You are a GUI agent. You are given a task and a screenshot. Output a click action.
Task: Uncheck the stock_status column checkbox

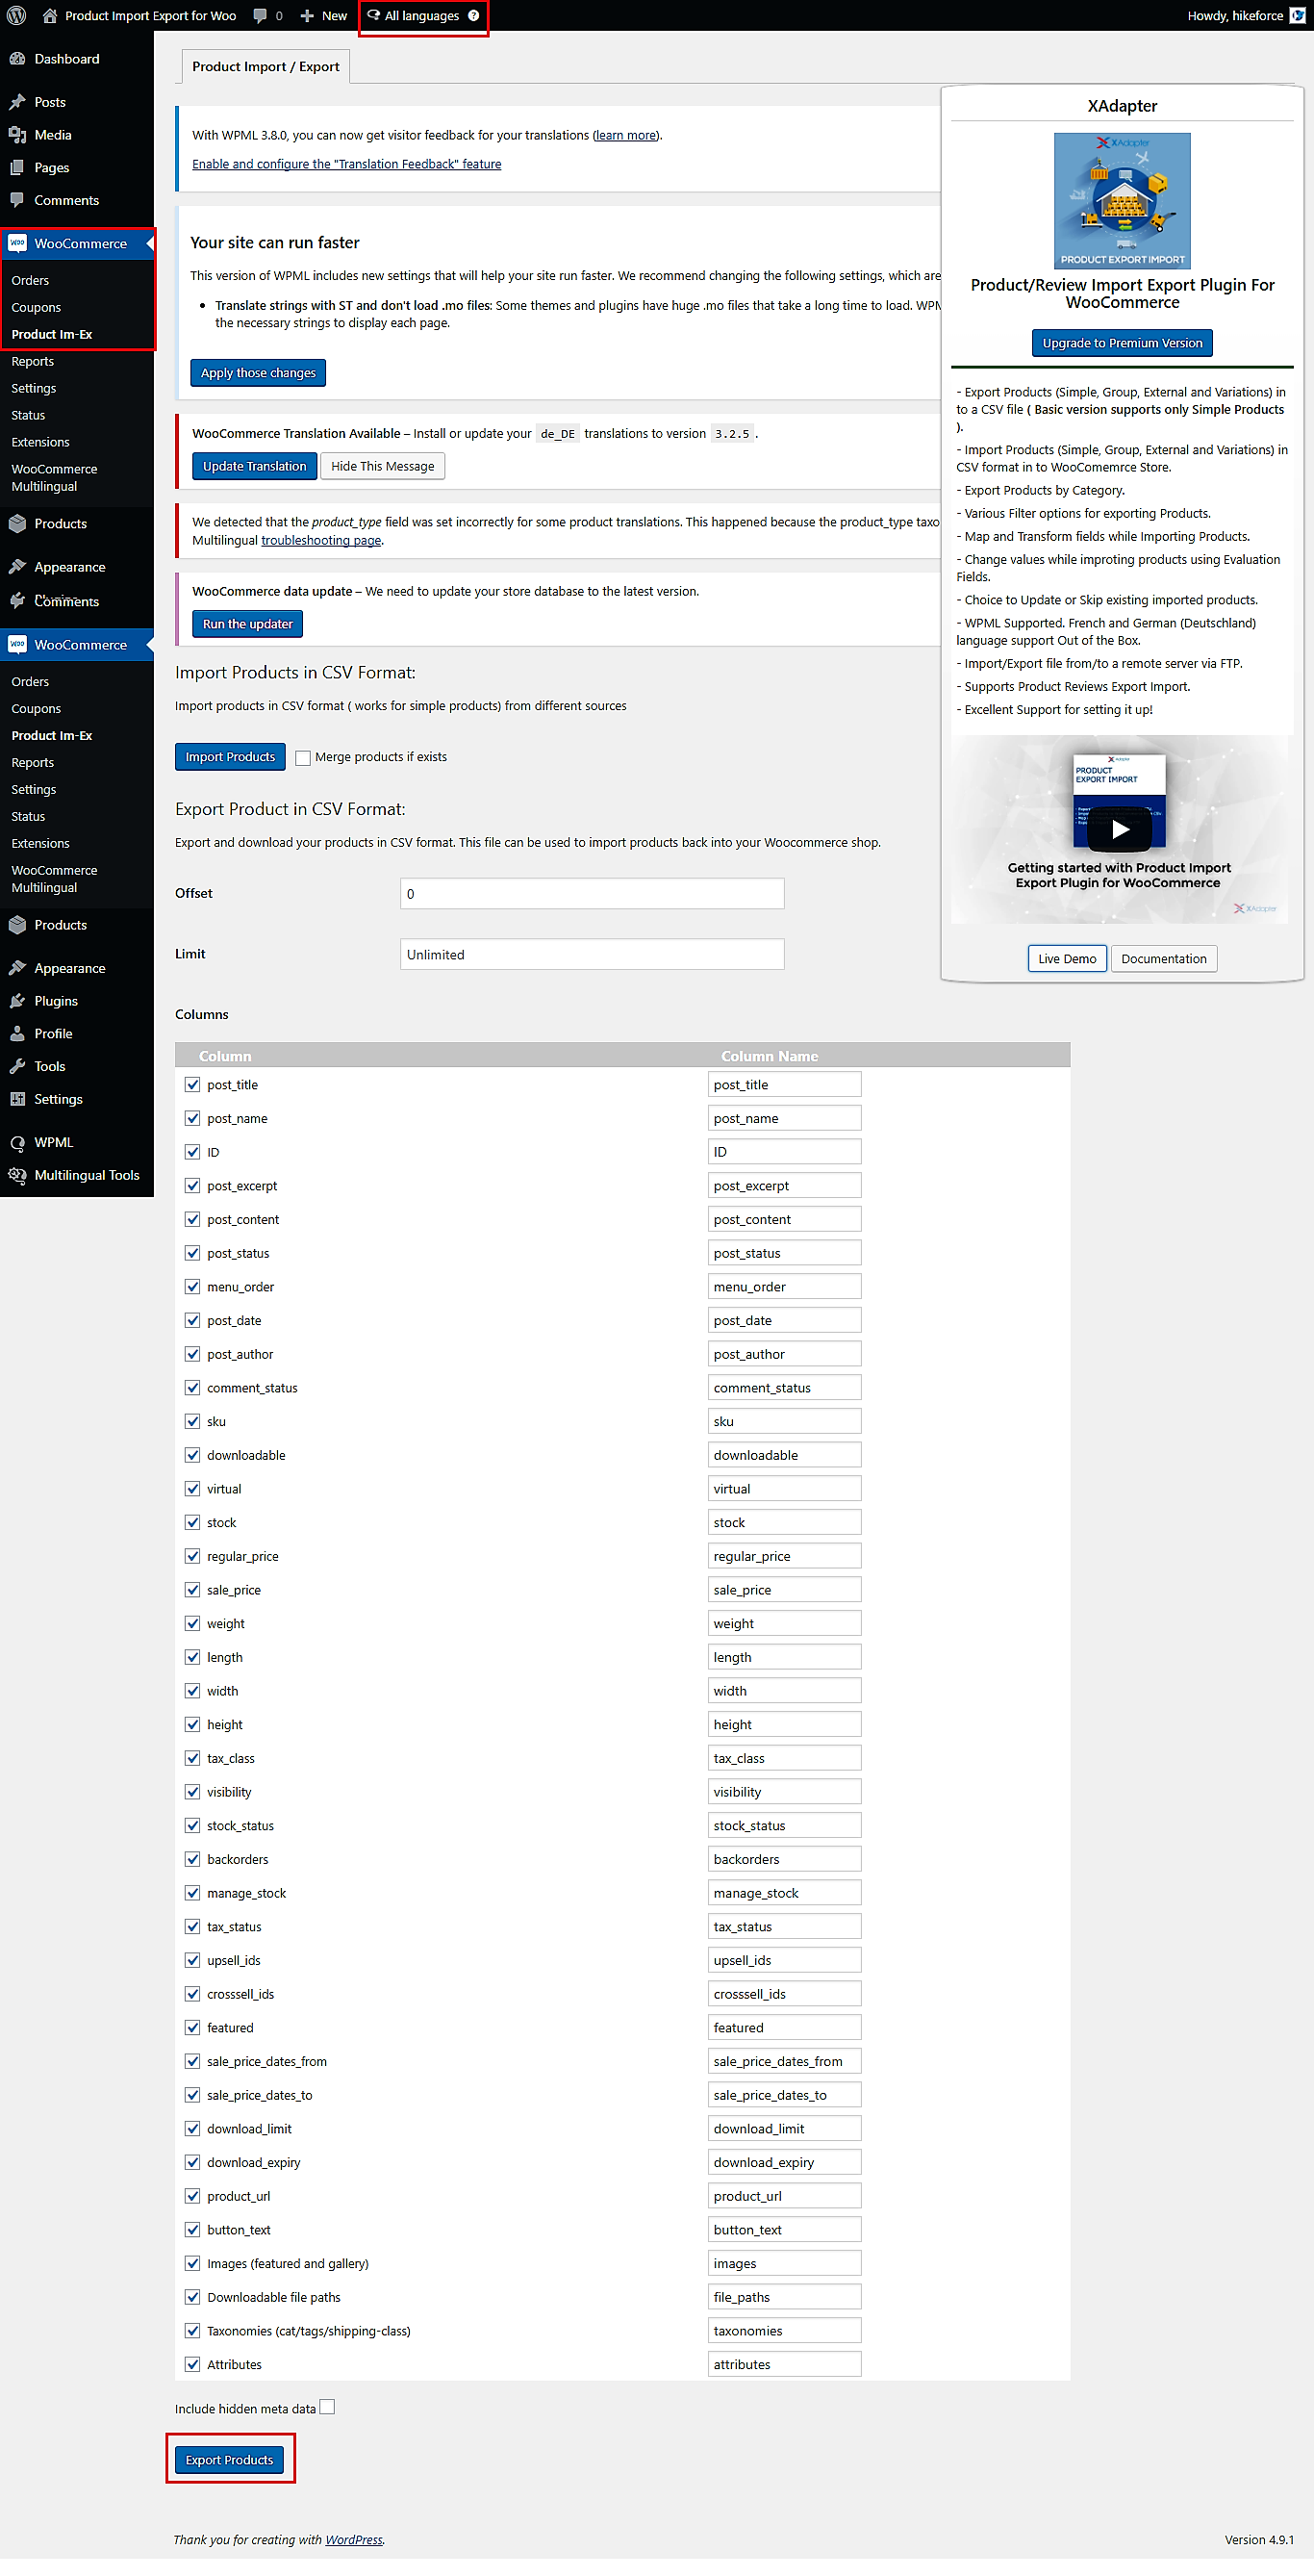192,1825
